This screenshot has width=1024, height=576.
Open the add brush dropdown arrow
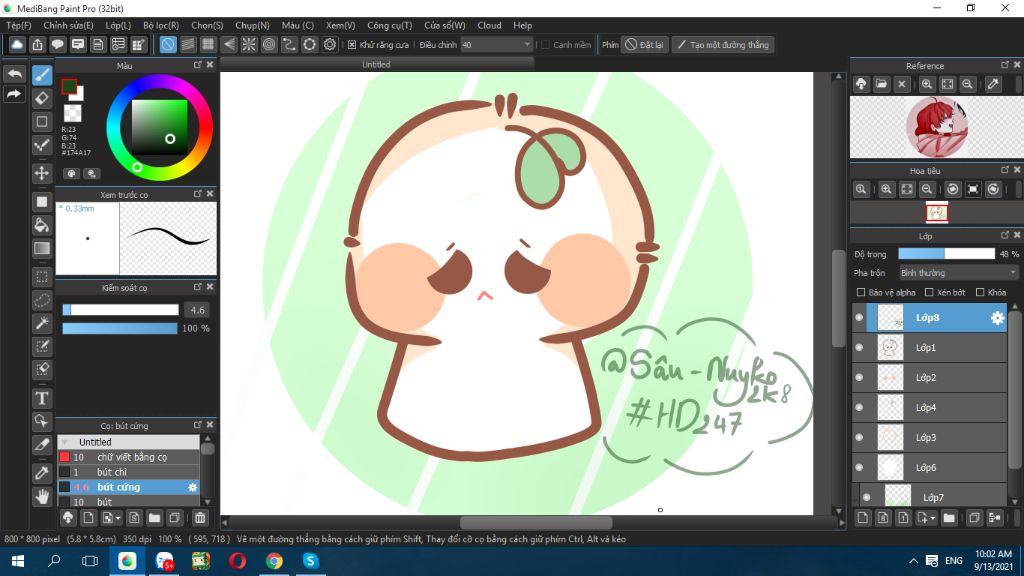pyautogui.click(x=118, y=519)
